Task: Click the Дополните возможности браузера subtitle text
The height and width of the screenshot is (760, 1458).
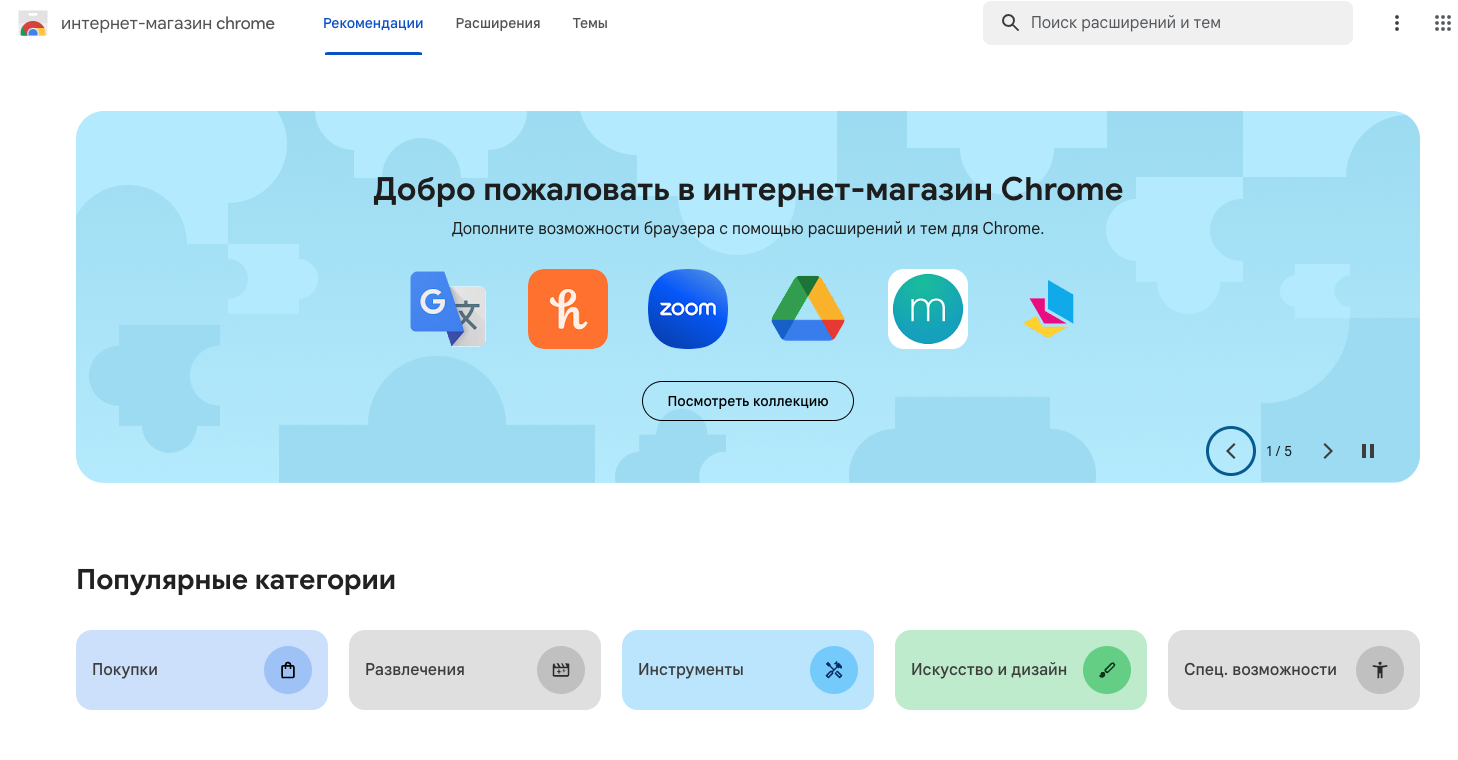Action: (748, 229)
